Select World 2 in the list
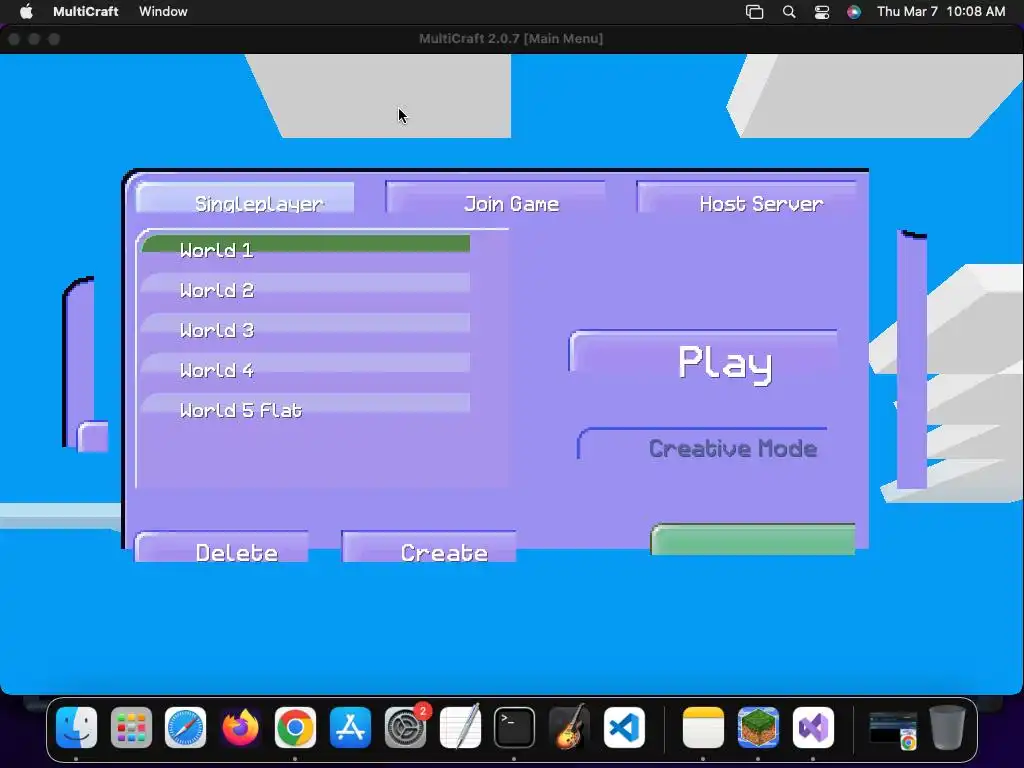 pyautogui.click(x=306, y=288)
